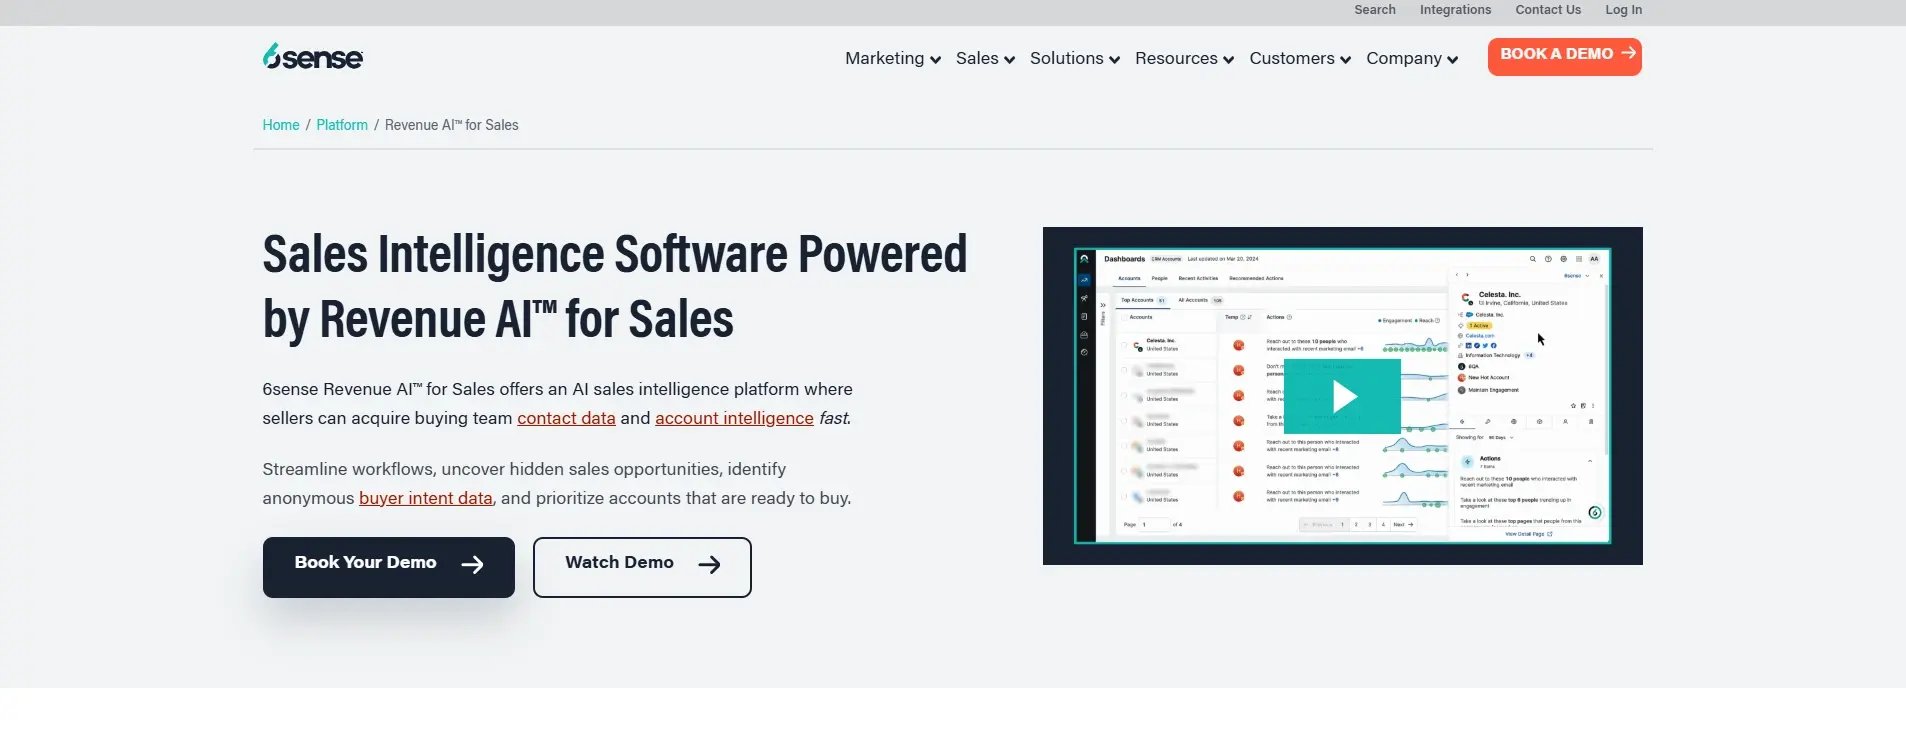
Task: Click Log In in the top bar
Action: tap(1623, 10)
